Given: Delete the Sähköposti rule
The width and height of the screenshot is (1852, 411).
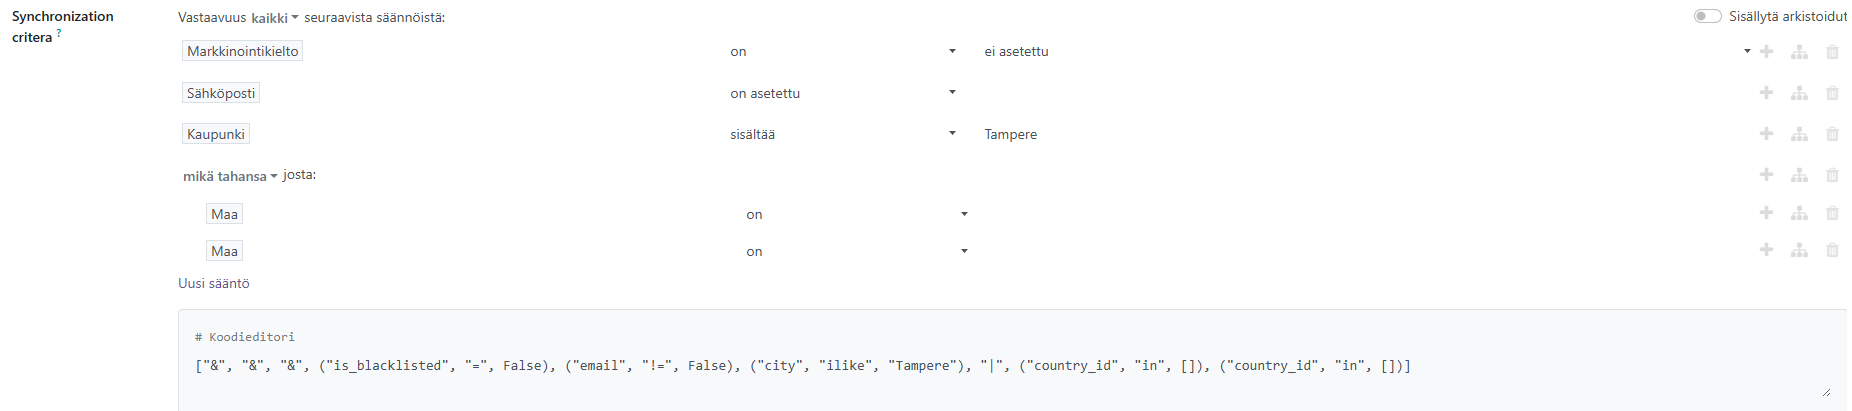Looking at the screenshot, I should point(1832,93).
